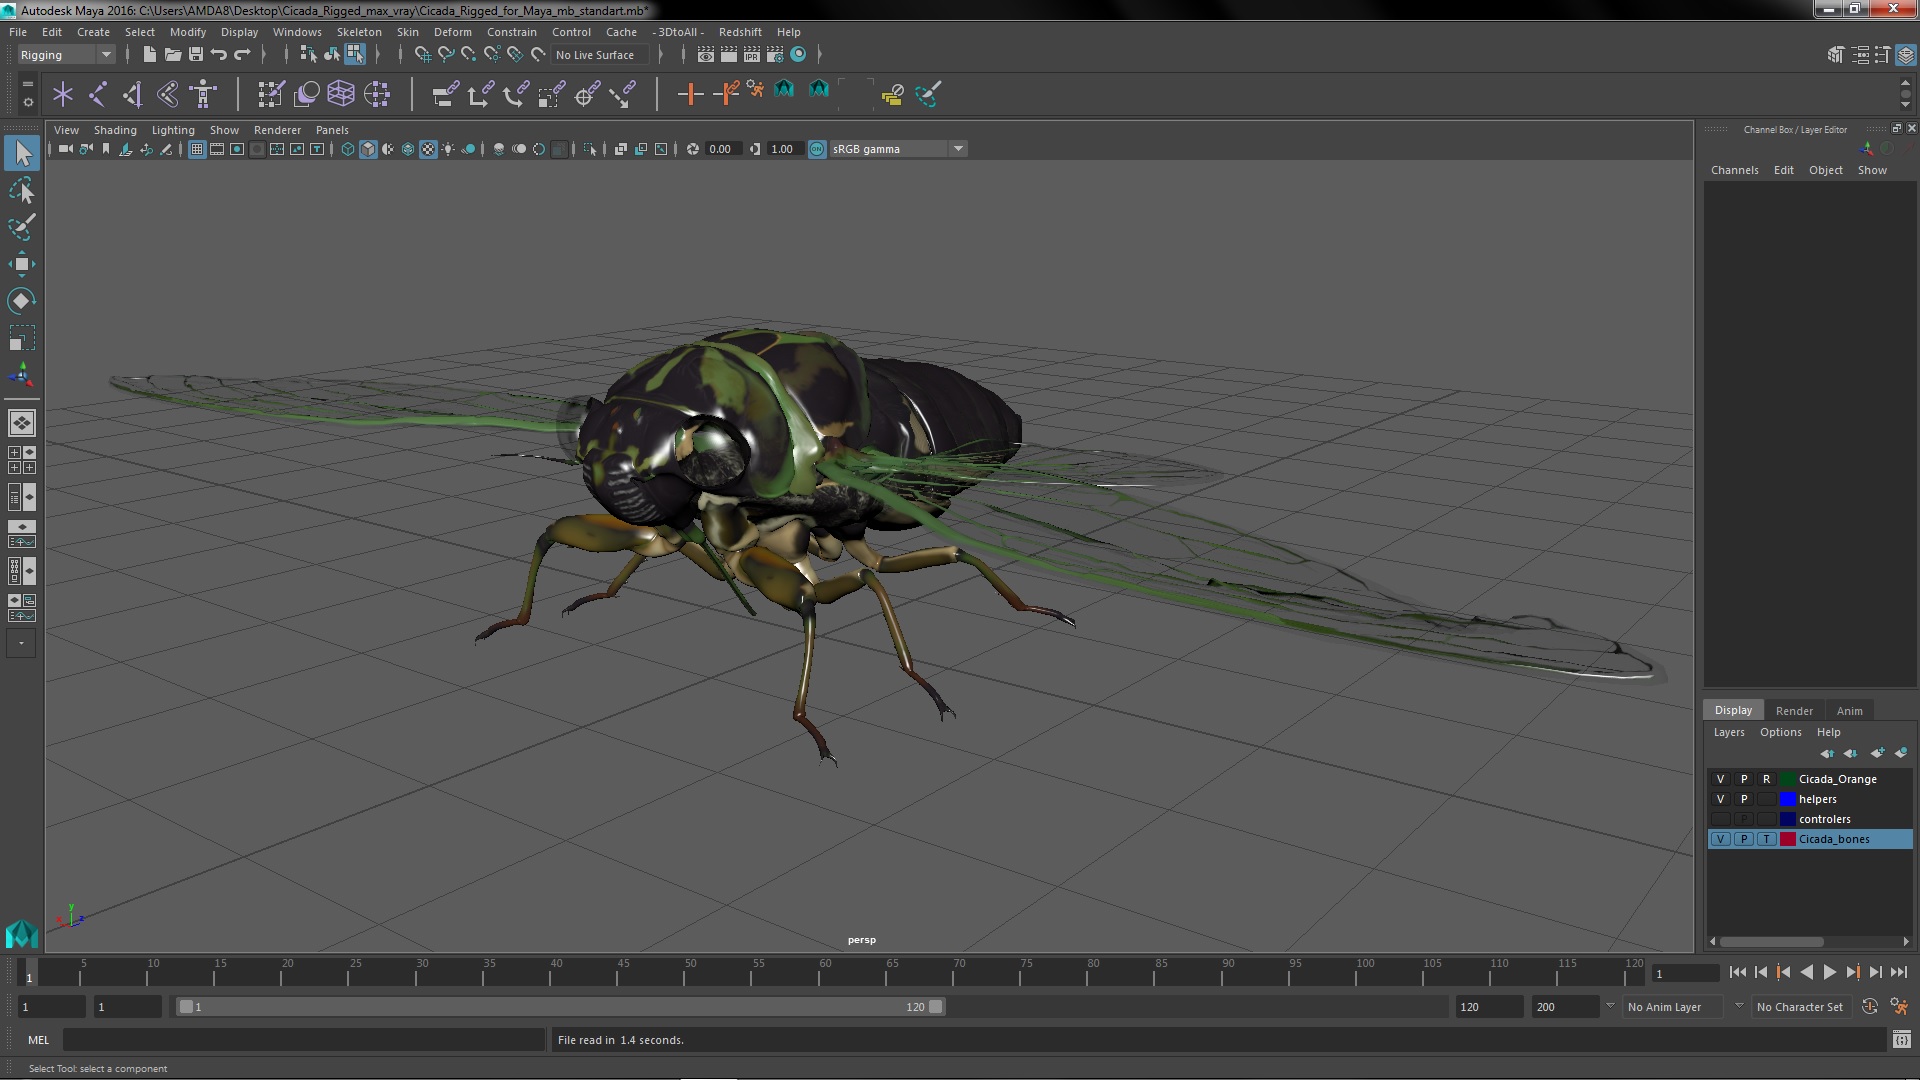
Task: Click the red Cicada_bones layer color swatch
Action: [1787, 839]
